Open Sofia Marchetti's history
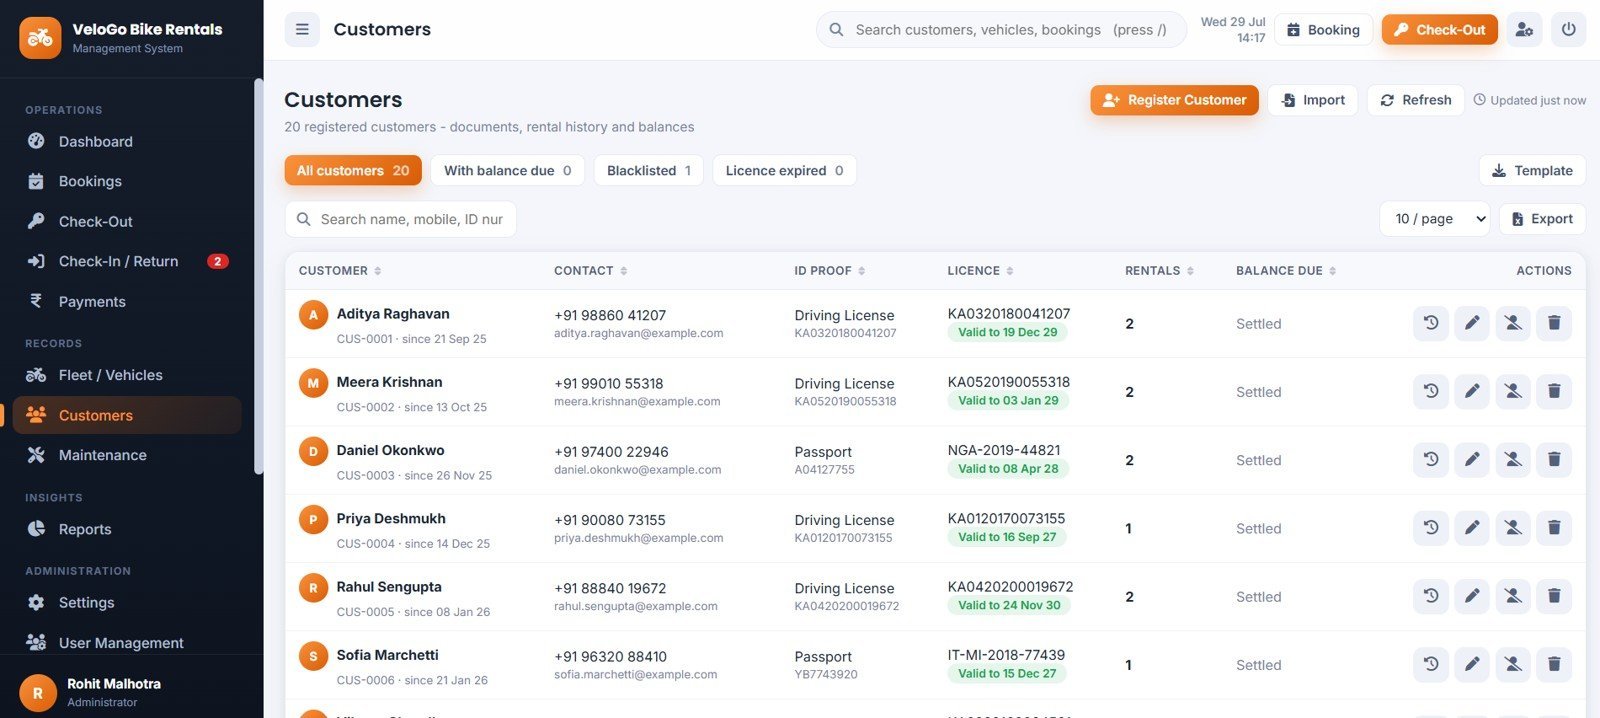This screenshot has height=718, width=1600. tap(1431, 664)
